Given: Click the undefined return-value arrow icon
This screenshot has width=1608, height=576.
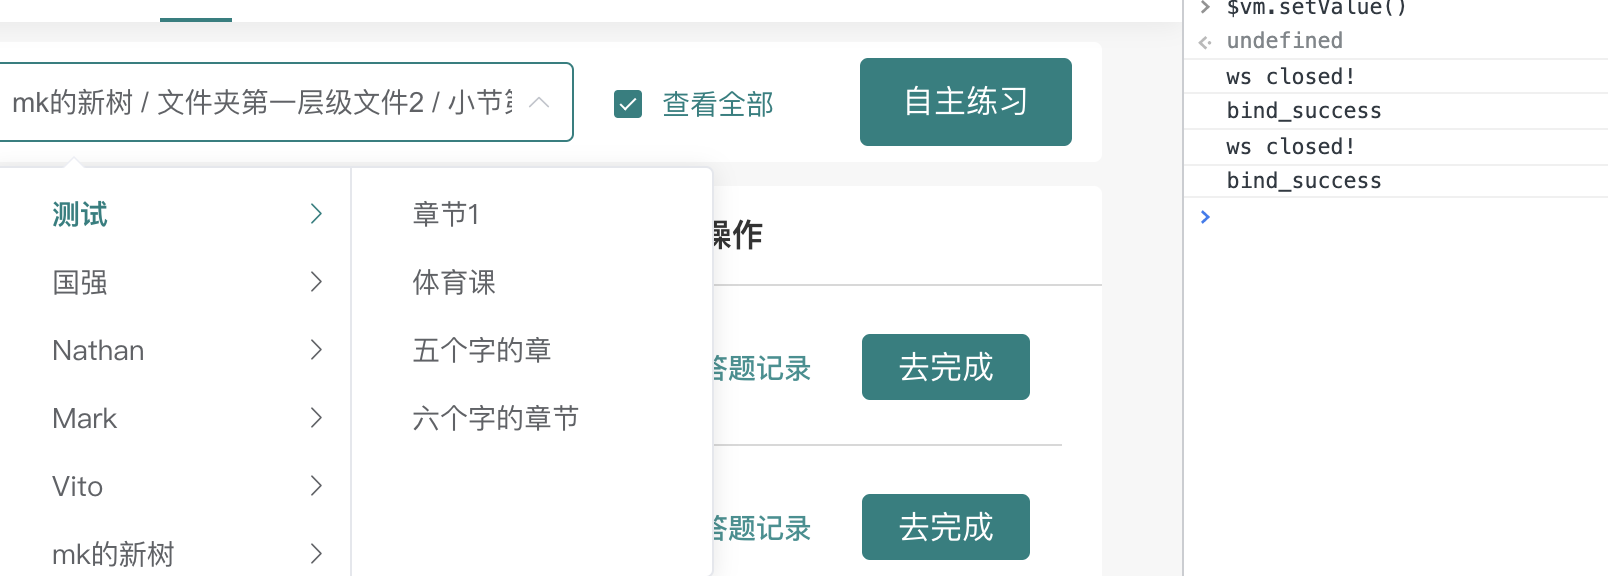Looking at the screenshot, I should point(1204,41).
